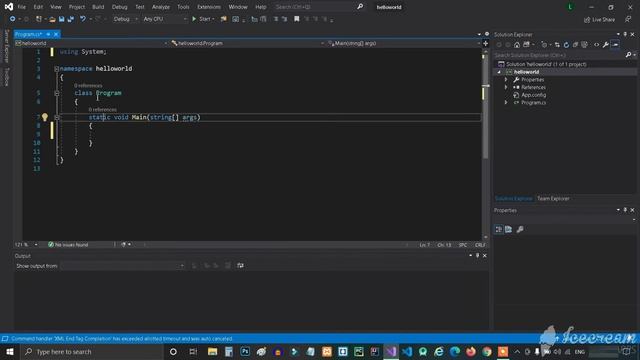Select App.config in Solution Explorer
The width and height of the screenshot is (640, 360).
533,95
